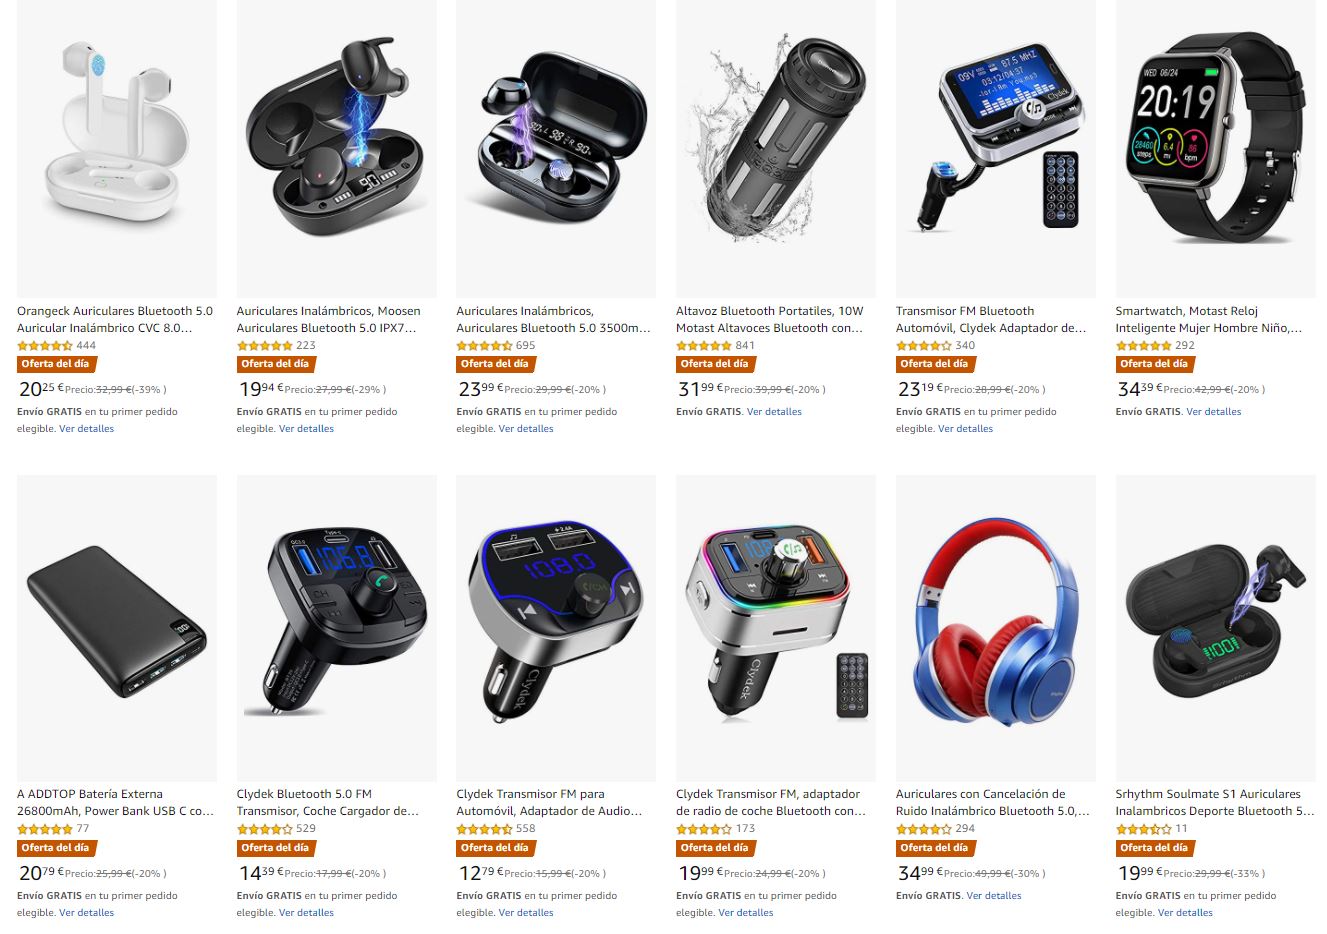
Task: Open the Auriculares con Cancelación de Ruido title
Action: click(x=993, y=802)
